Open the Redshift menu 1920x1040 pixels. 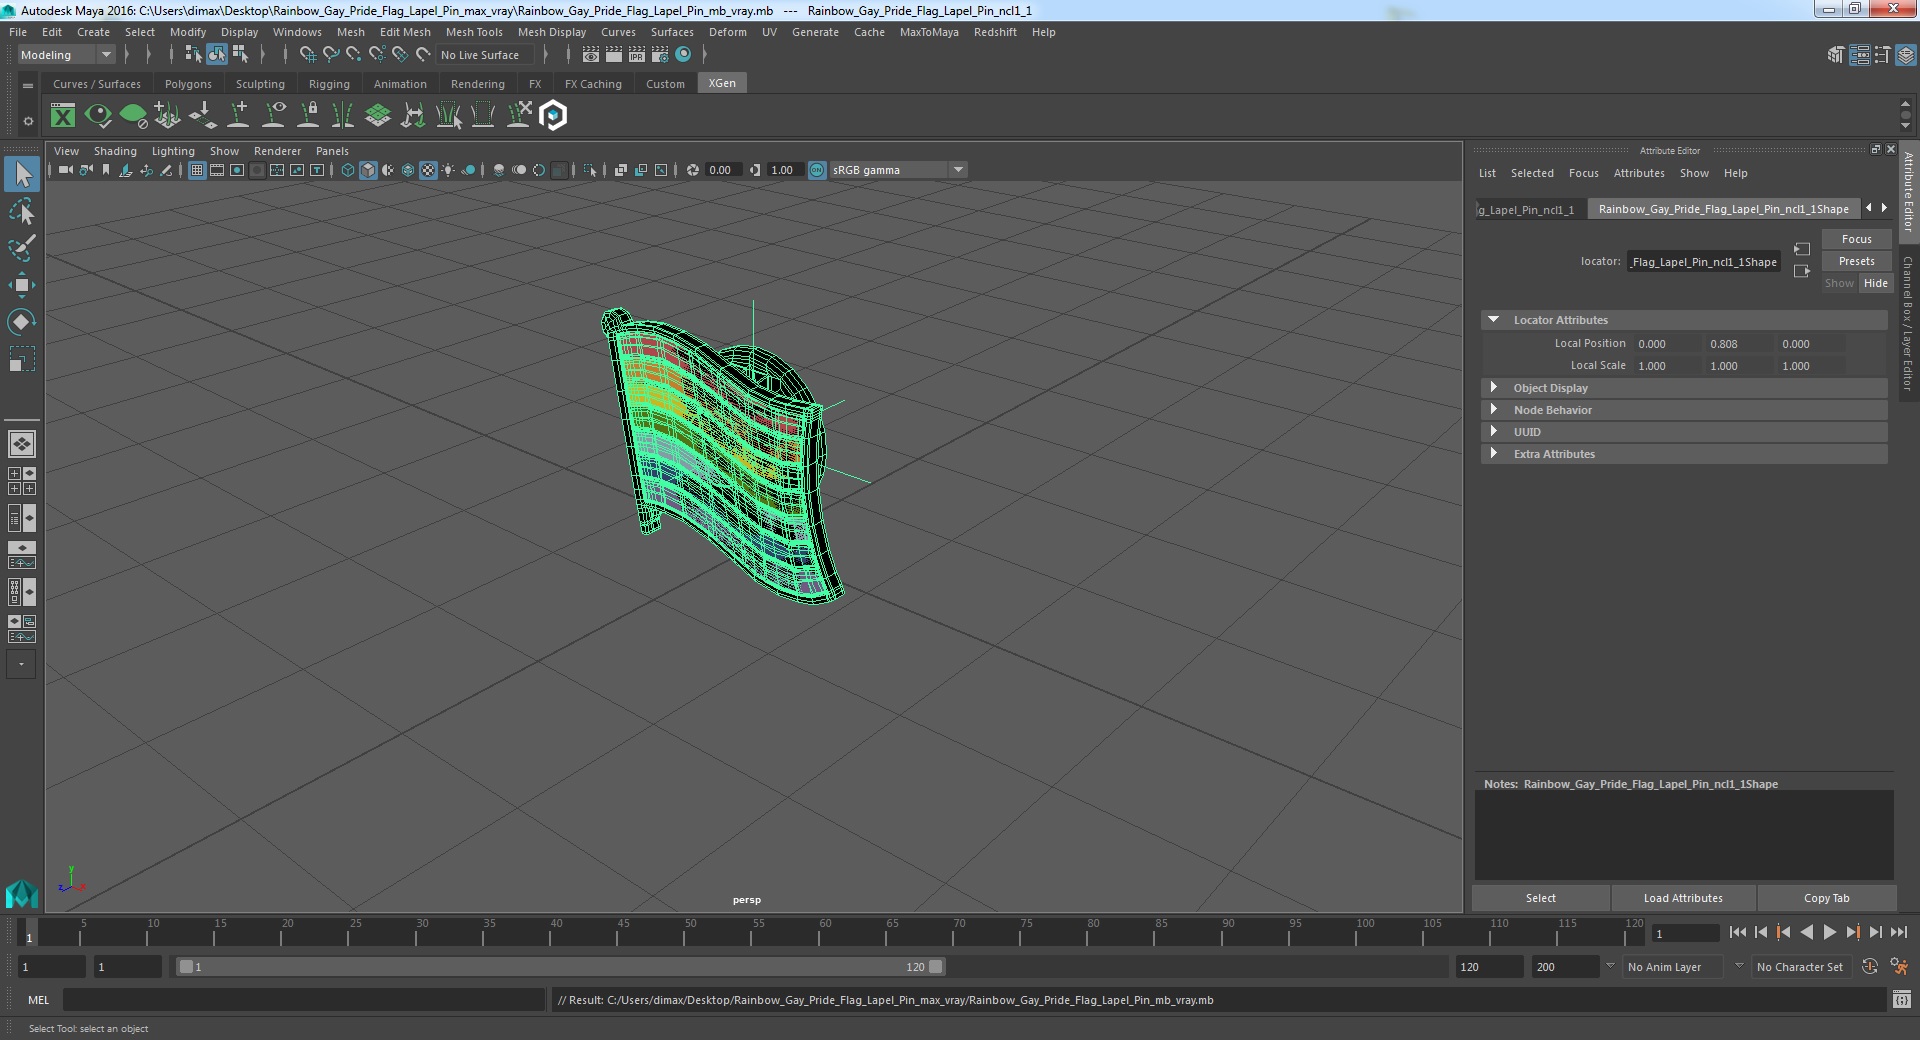[995, 32]
